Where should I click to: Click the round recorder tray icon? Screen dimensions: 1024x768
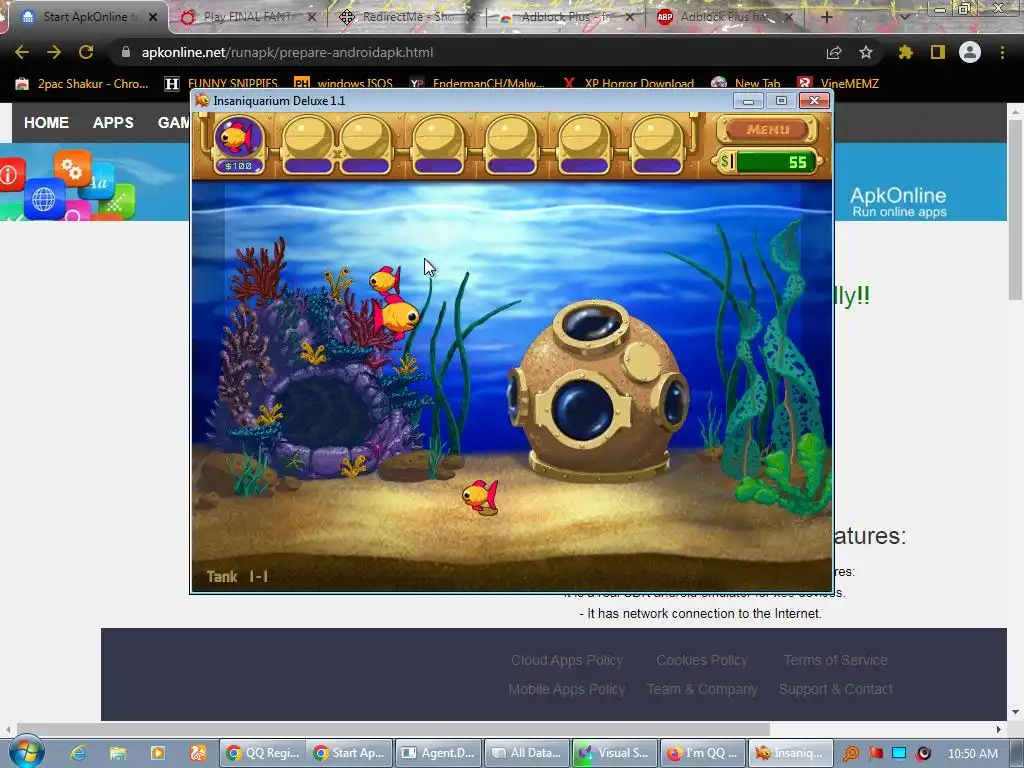(x=923, y=754)
